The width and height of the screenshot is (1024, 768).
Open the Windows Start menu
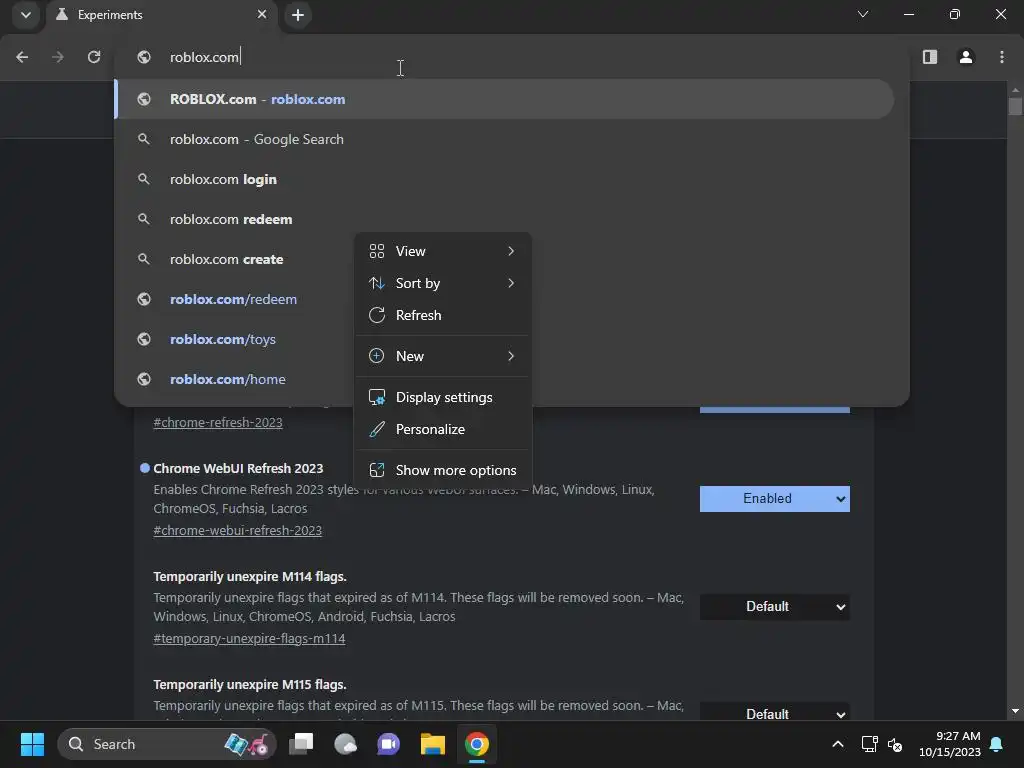pyautogui.click(x=32, y=744)
